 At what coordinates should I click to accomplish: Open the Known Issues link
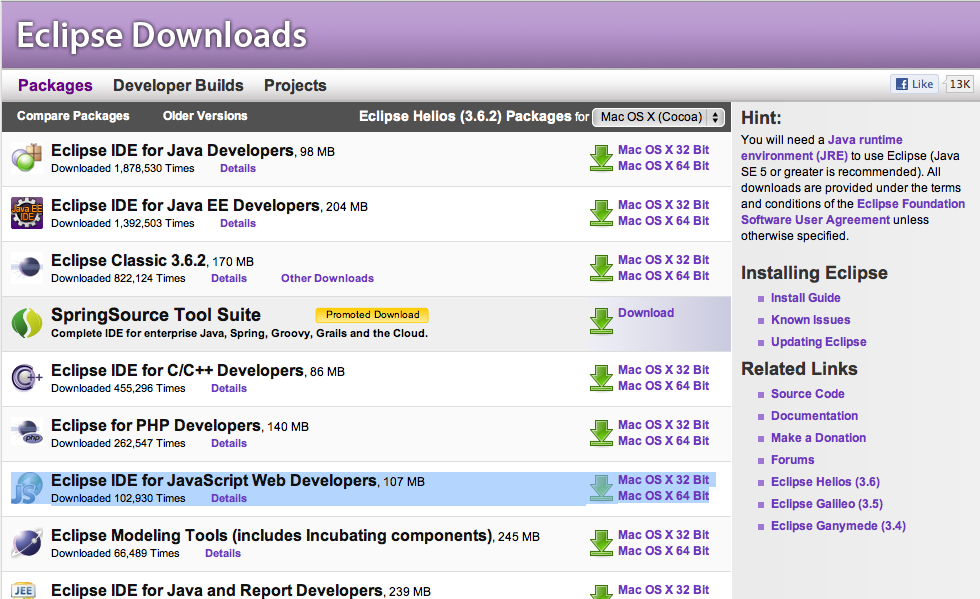(x=810, y=320)
